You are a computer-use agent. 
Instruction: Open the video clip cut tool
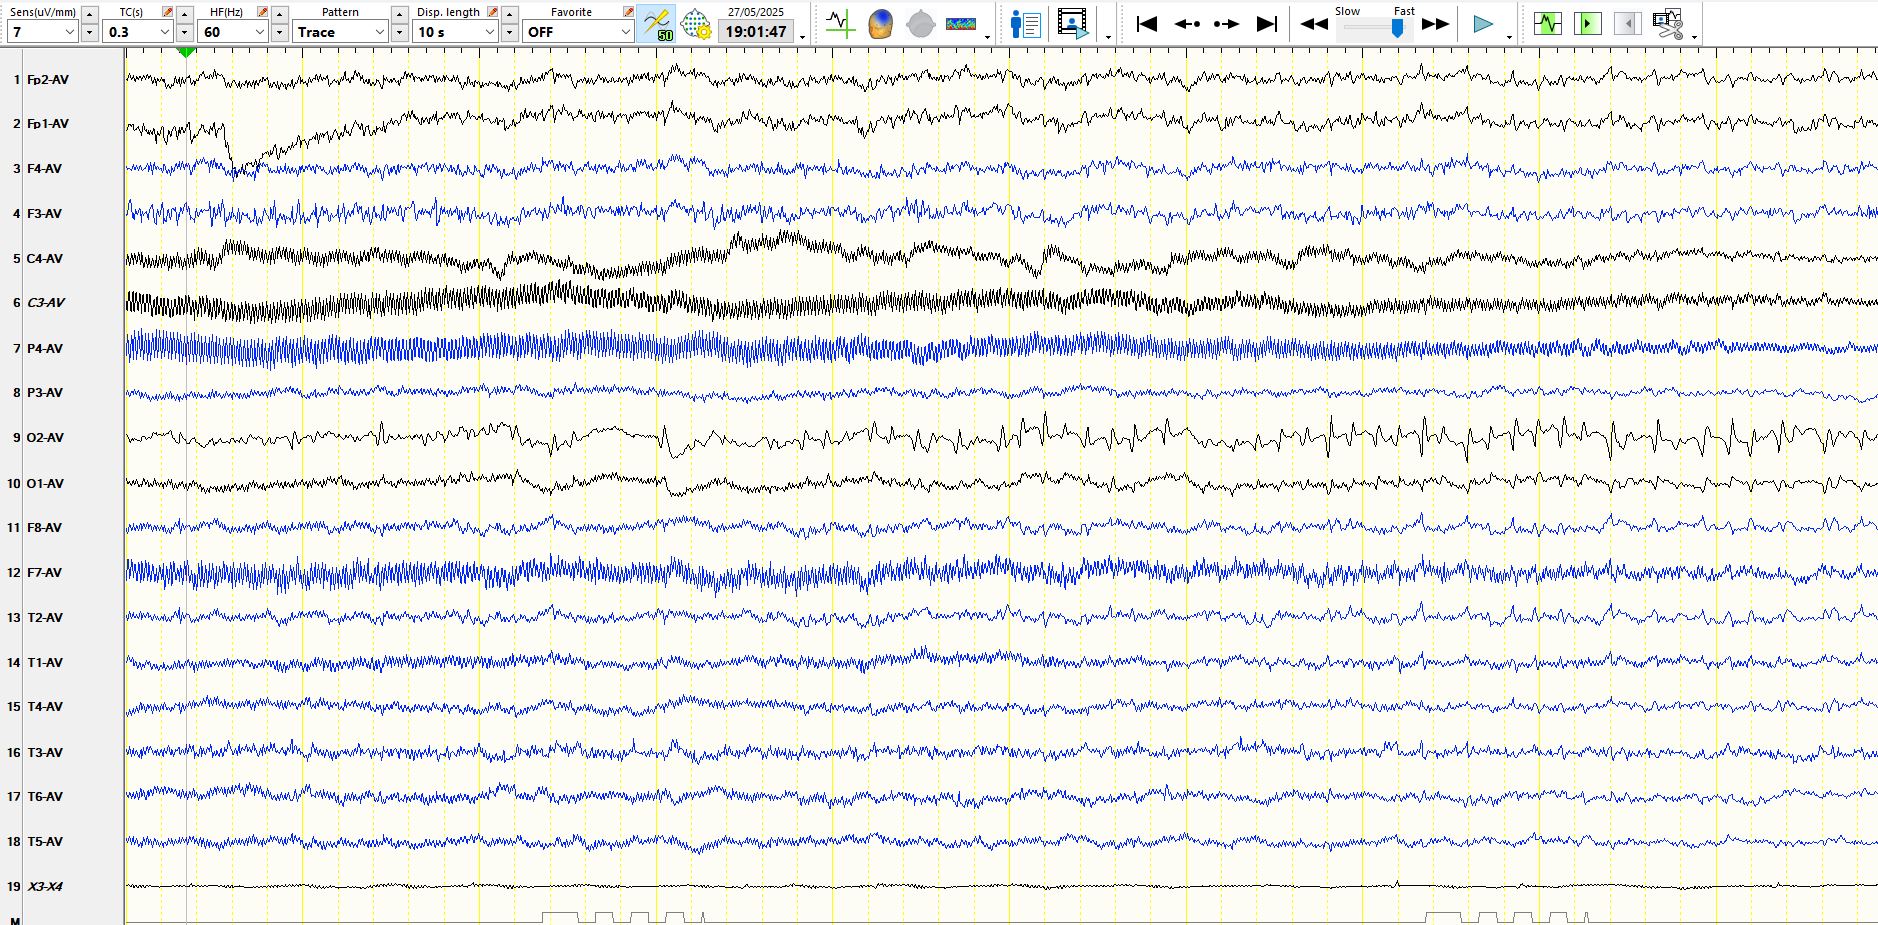pyautogui.click(x=1667, y=24)
